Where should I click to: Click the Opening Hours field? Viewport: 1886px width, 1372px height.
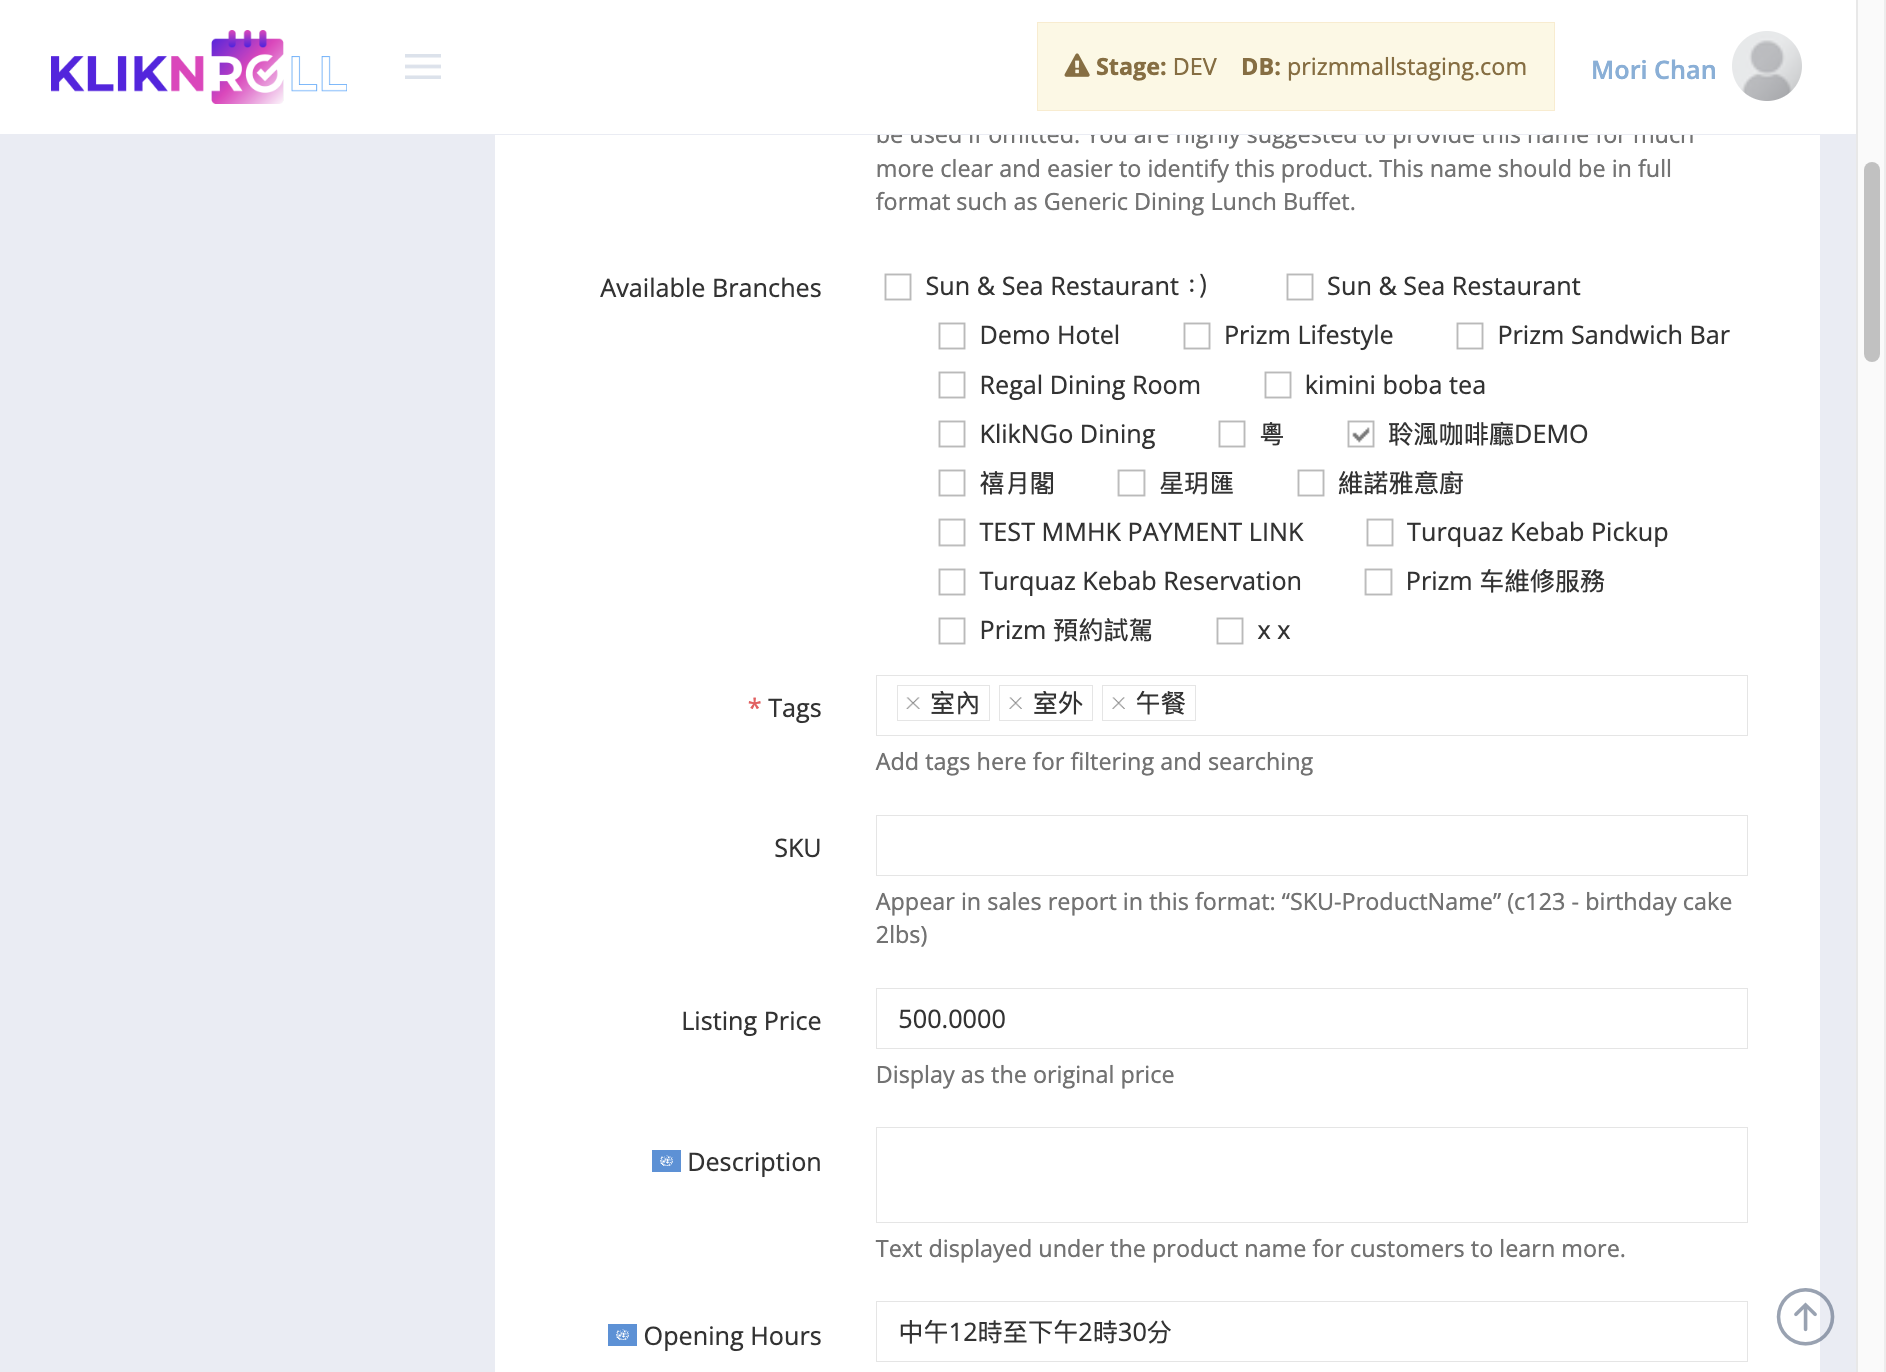(x=1312, y=1331)
